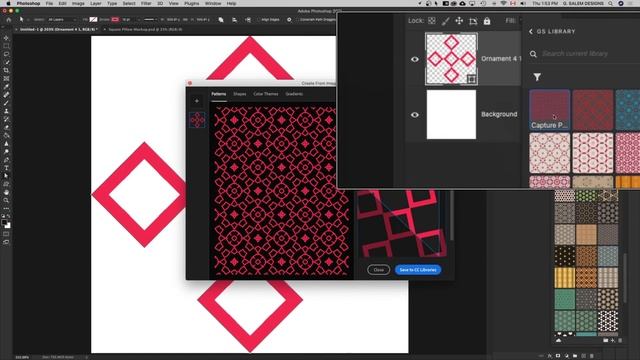Image resolution: width=640 pixels, height=360 pixels.
Task: Switch to Square Pillow Mockup document tab
Action: tap(145, 29)
